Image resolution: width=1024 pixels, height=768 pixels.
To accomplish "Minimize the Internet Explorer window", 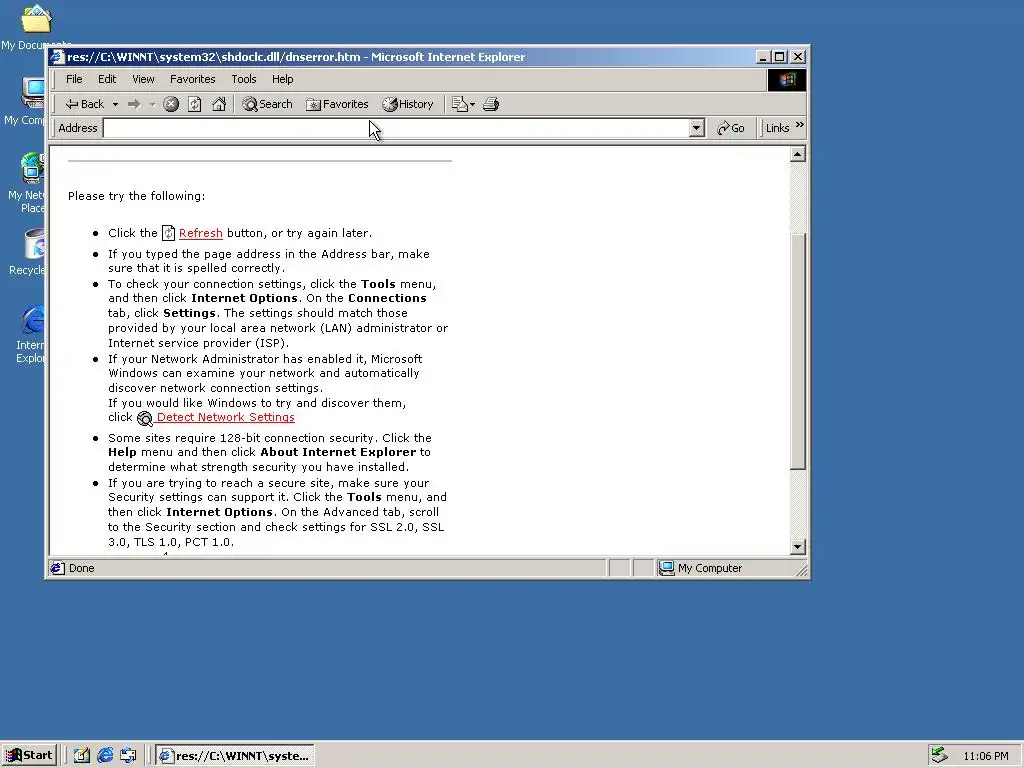I will click(763, 57).
